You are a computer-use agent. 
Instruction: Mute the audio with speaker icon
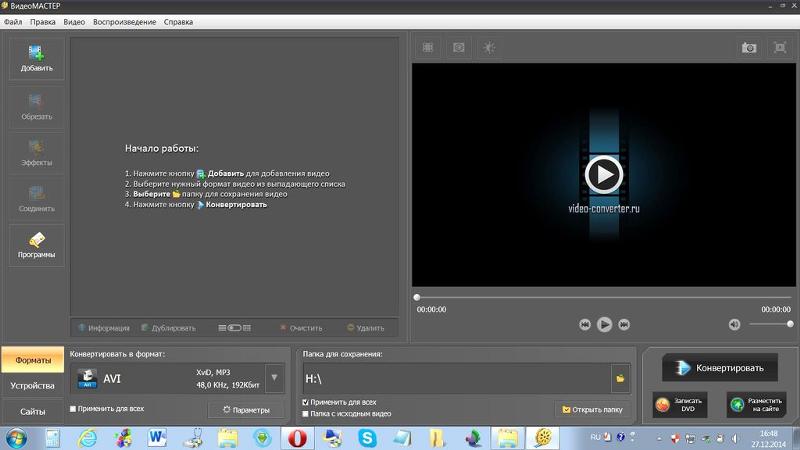click(734, 324)
